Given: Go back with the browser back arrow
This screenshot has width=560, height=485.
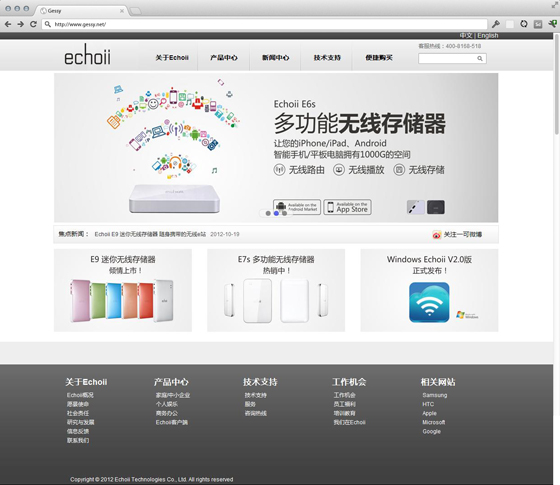Looking at the screenshot, I should [8, 24].
